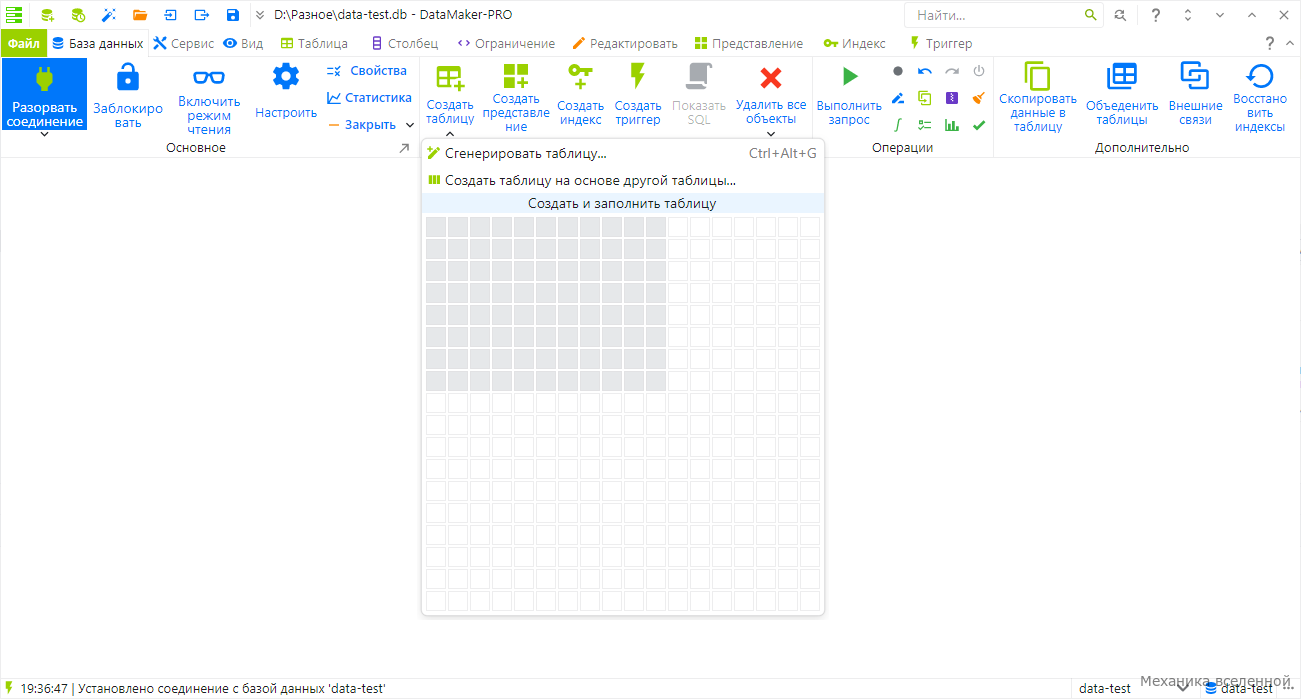Switch to Представление tab
Image resolution: width=1301 pixels, height=699 pixels.
749,43
